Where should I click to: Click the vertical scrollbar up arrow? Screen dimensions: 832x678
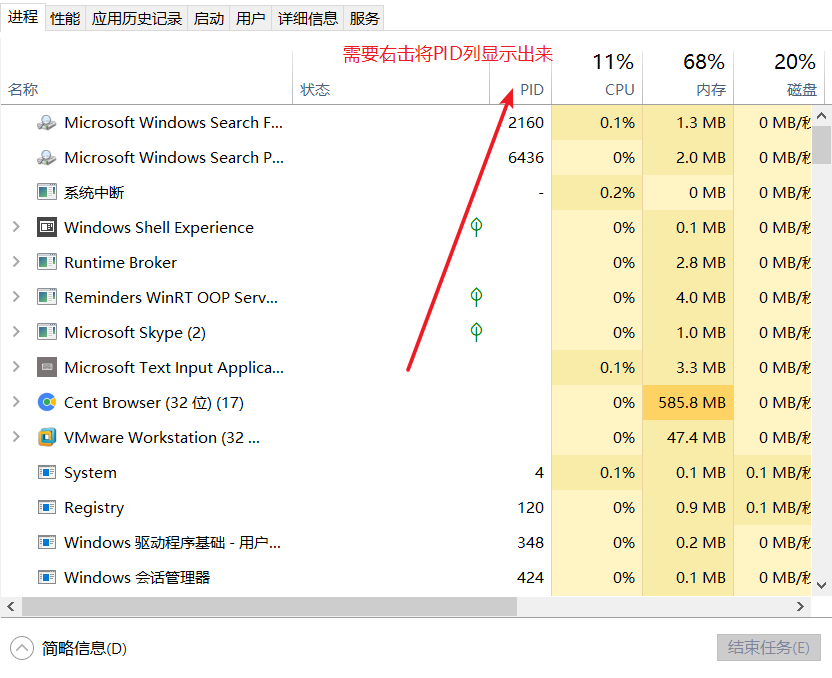[x=821, y=115]
